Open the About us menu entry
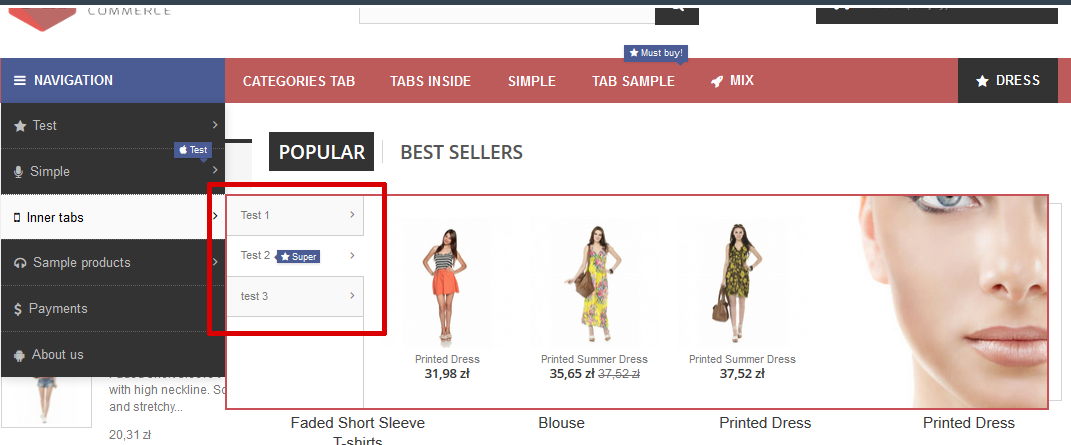 tap(113, 354)
